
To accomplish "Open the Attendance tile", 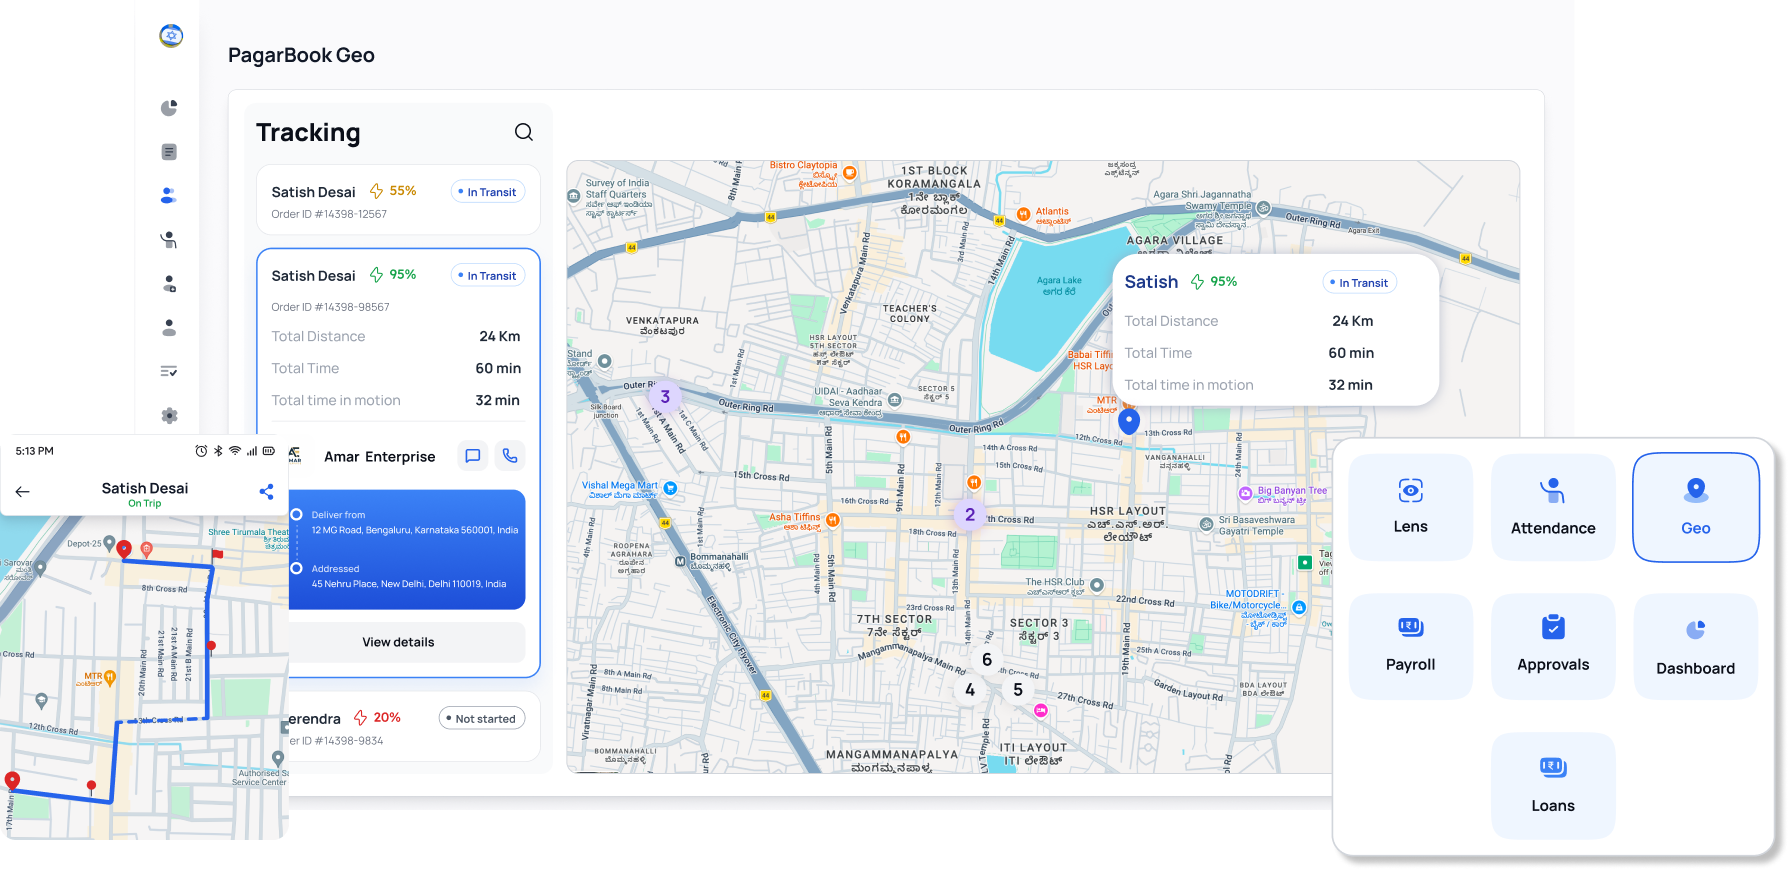I will pyautogui.click(x=1553, y=508).
